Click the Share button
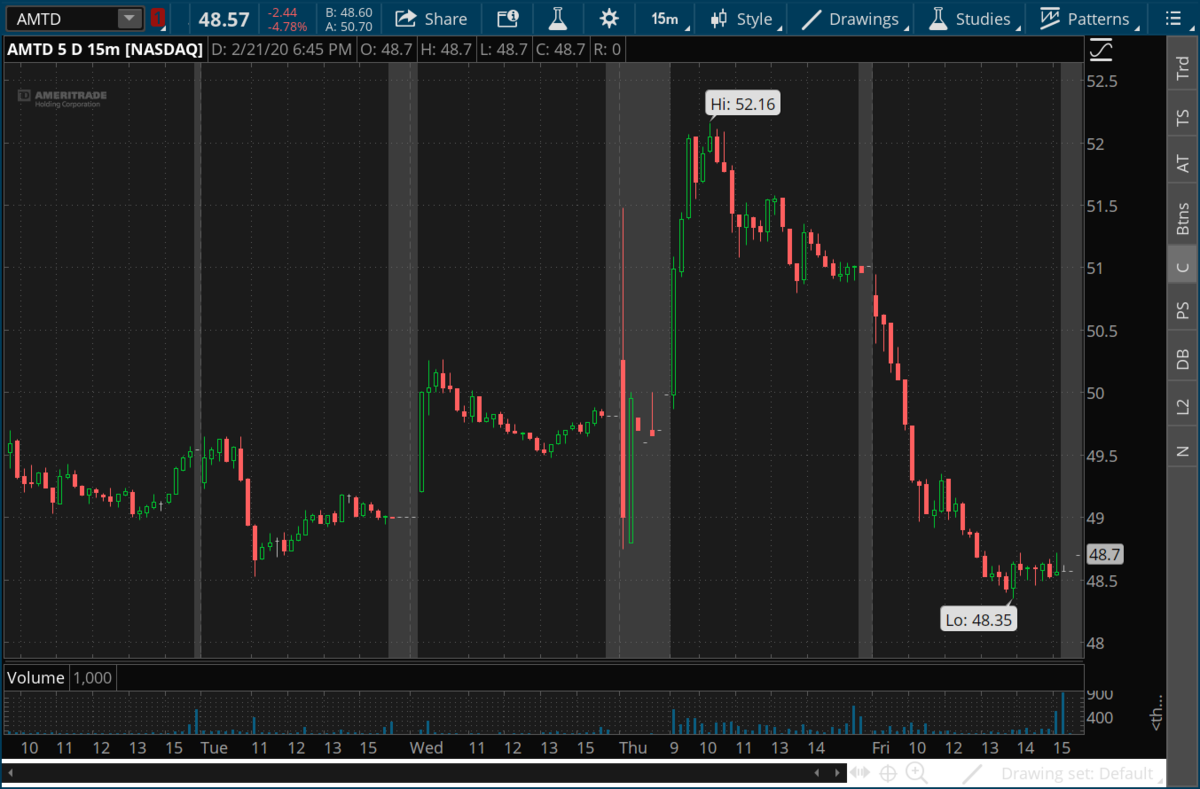This screenshot has width=1200, height=789. pos(431,18)
